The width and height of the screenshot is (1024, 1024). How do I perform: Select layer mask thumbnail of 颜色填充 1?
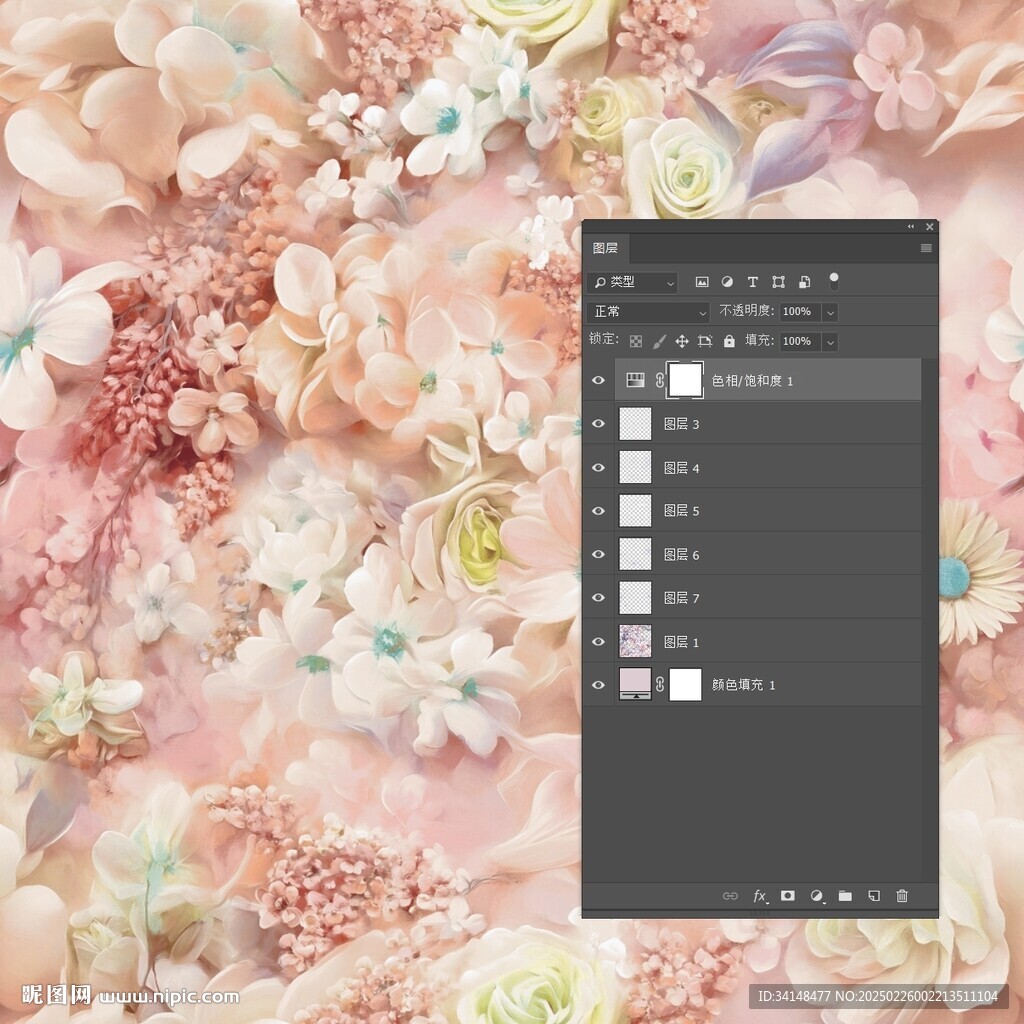click(x=685, y=684)
